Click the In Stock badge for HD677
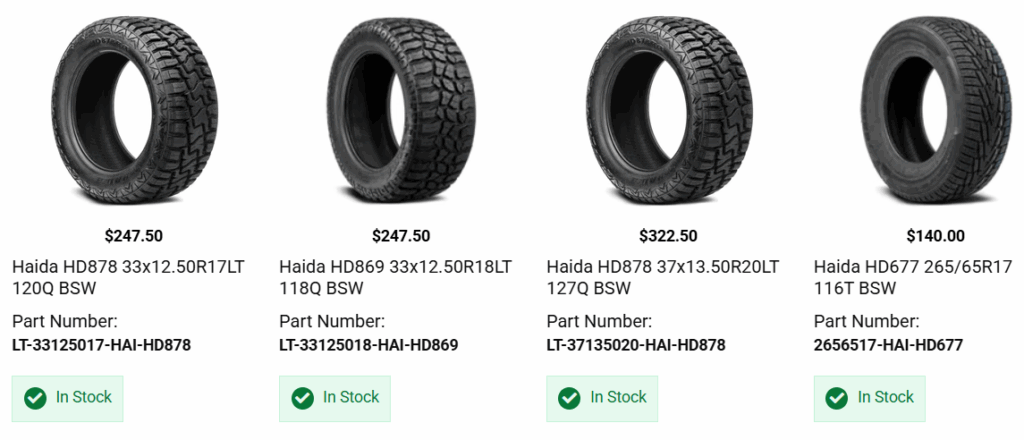The height and width of the screenshot is (440, 1024). 870,398
